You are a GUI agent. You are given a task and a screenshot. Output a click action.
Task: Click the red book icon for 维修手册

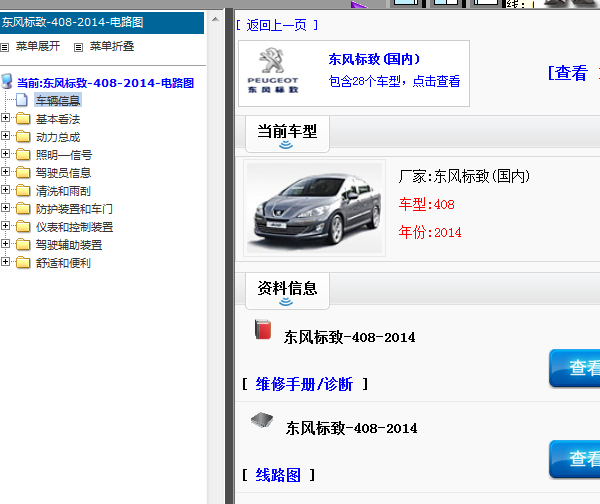tap(263, 329)
